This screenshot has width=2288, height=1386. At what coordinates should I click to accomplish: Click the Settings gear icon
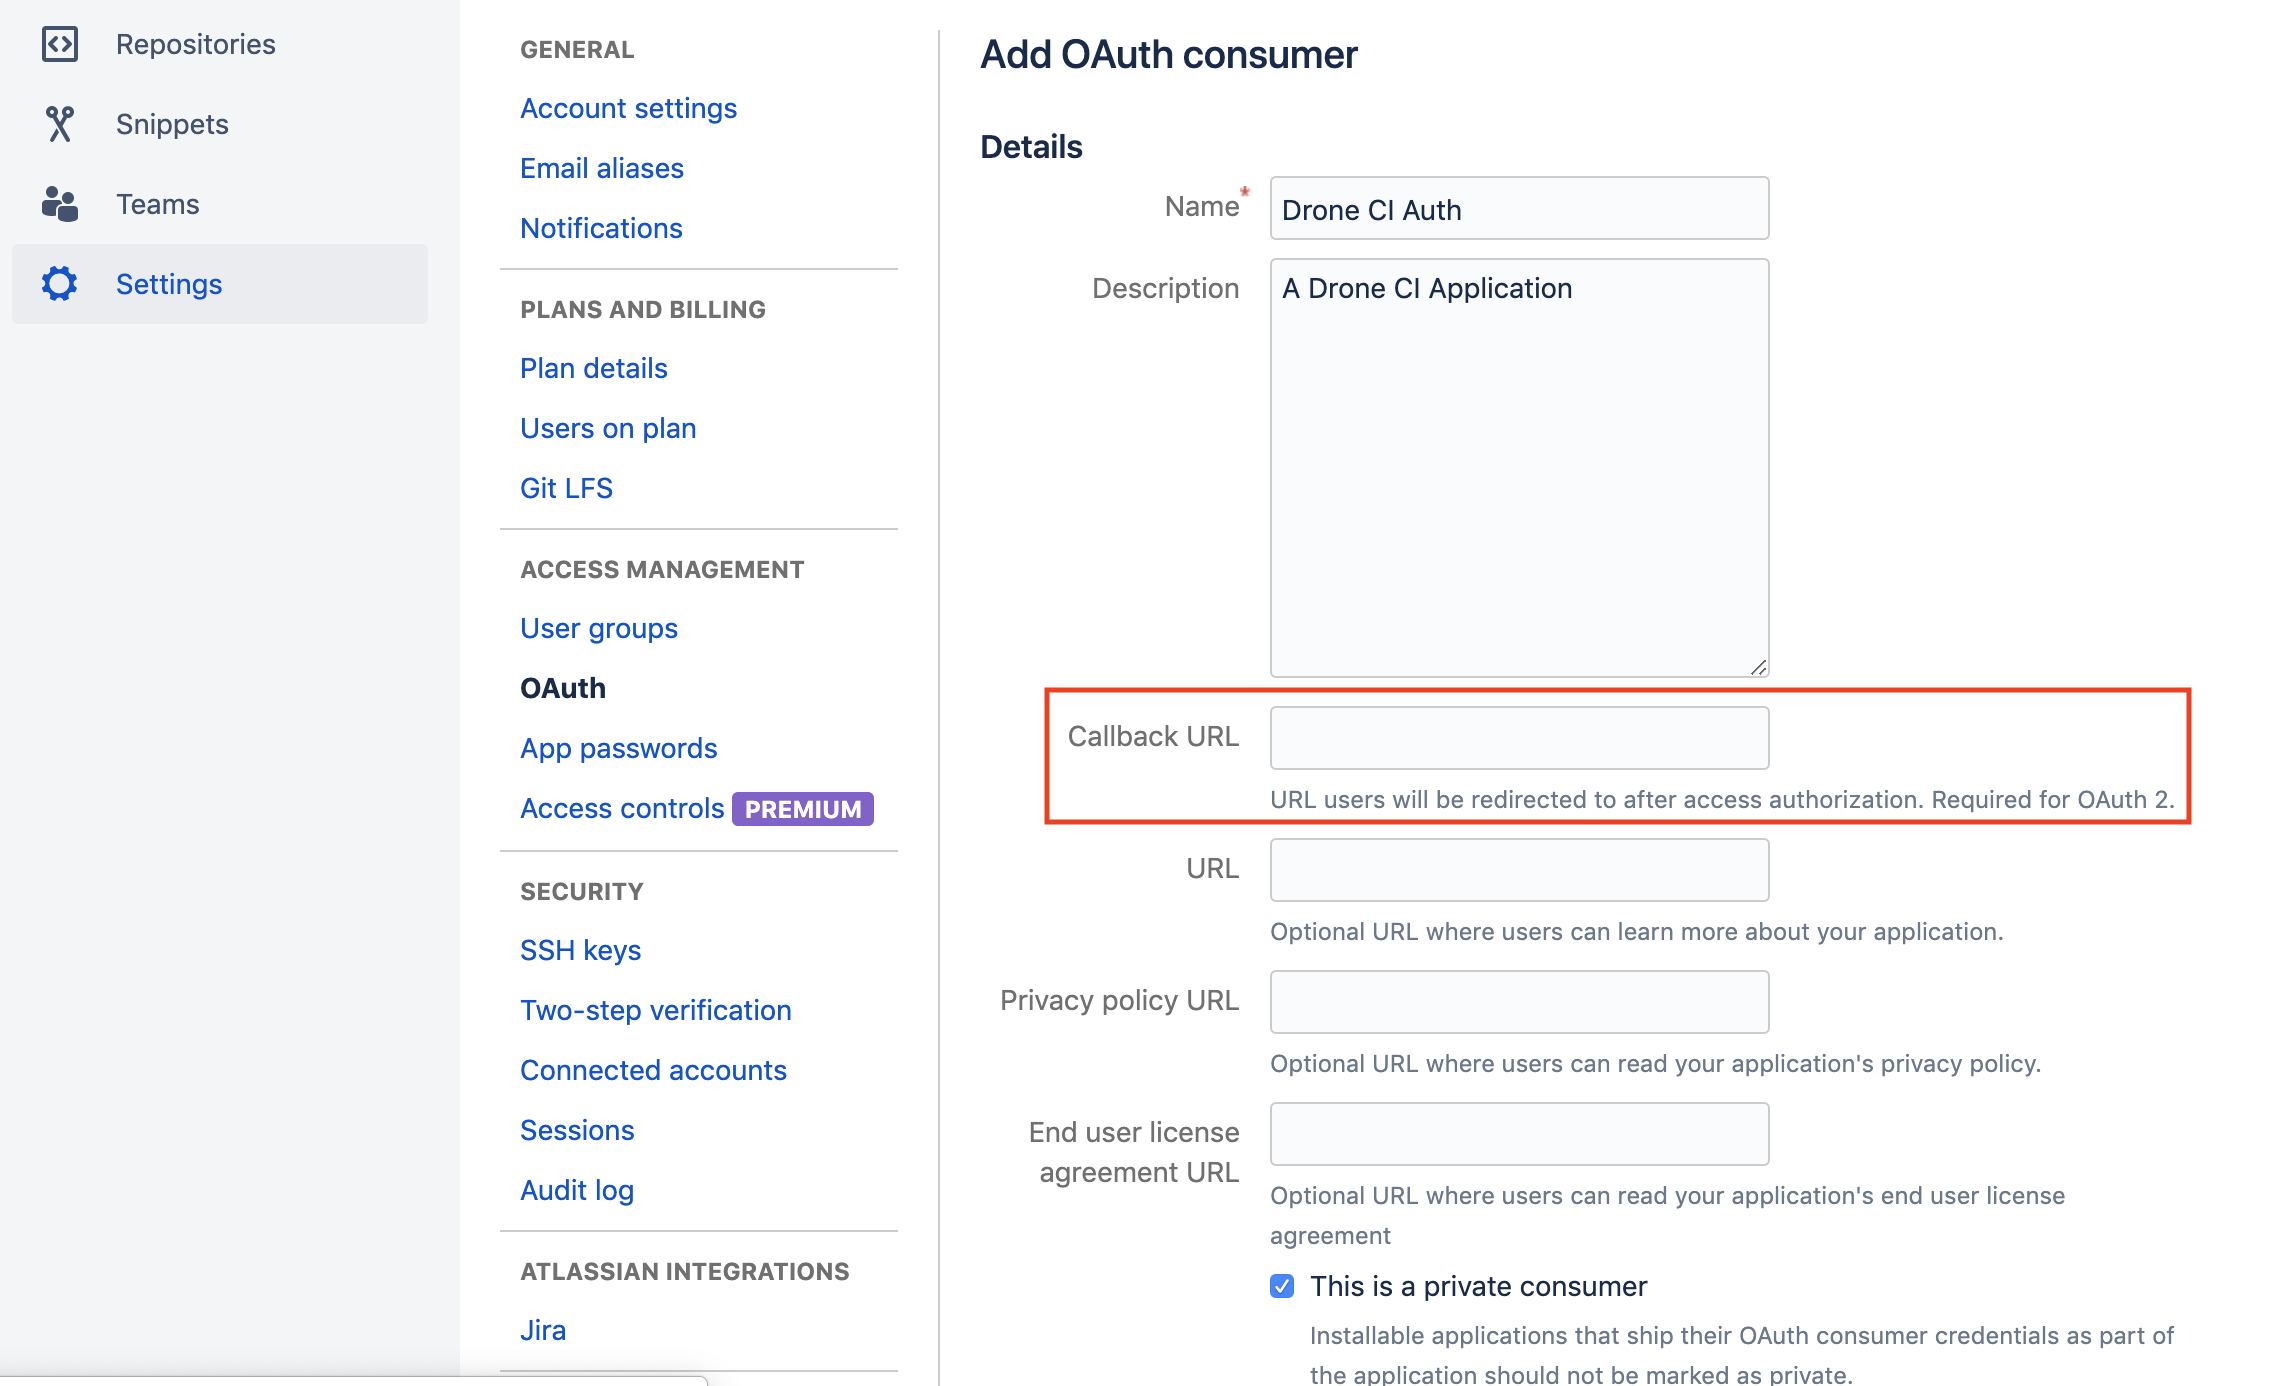tap(60, 284)
